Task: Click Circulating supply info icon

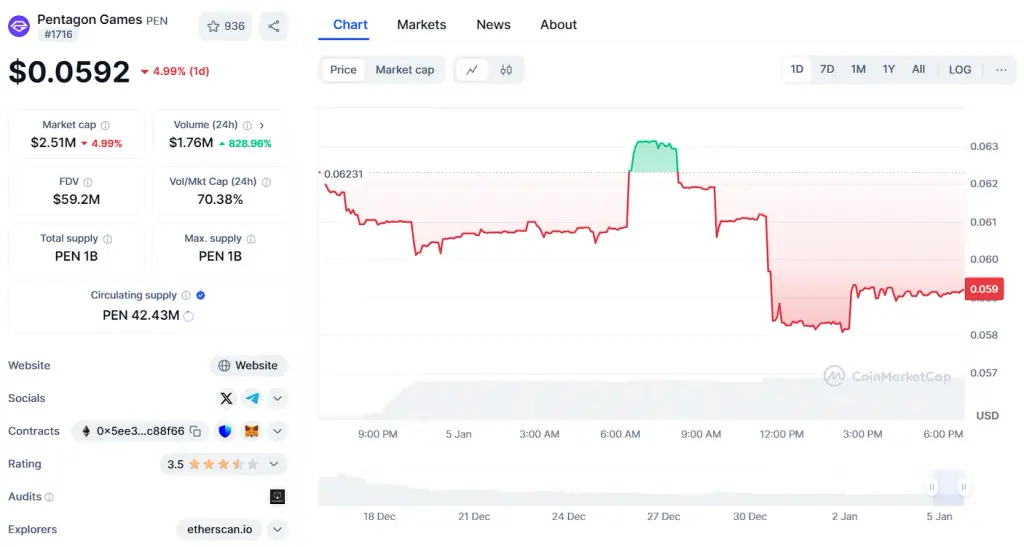Action: [186, 296]
